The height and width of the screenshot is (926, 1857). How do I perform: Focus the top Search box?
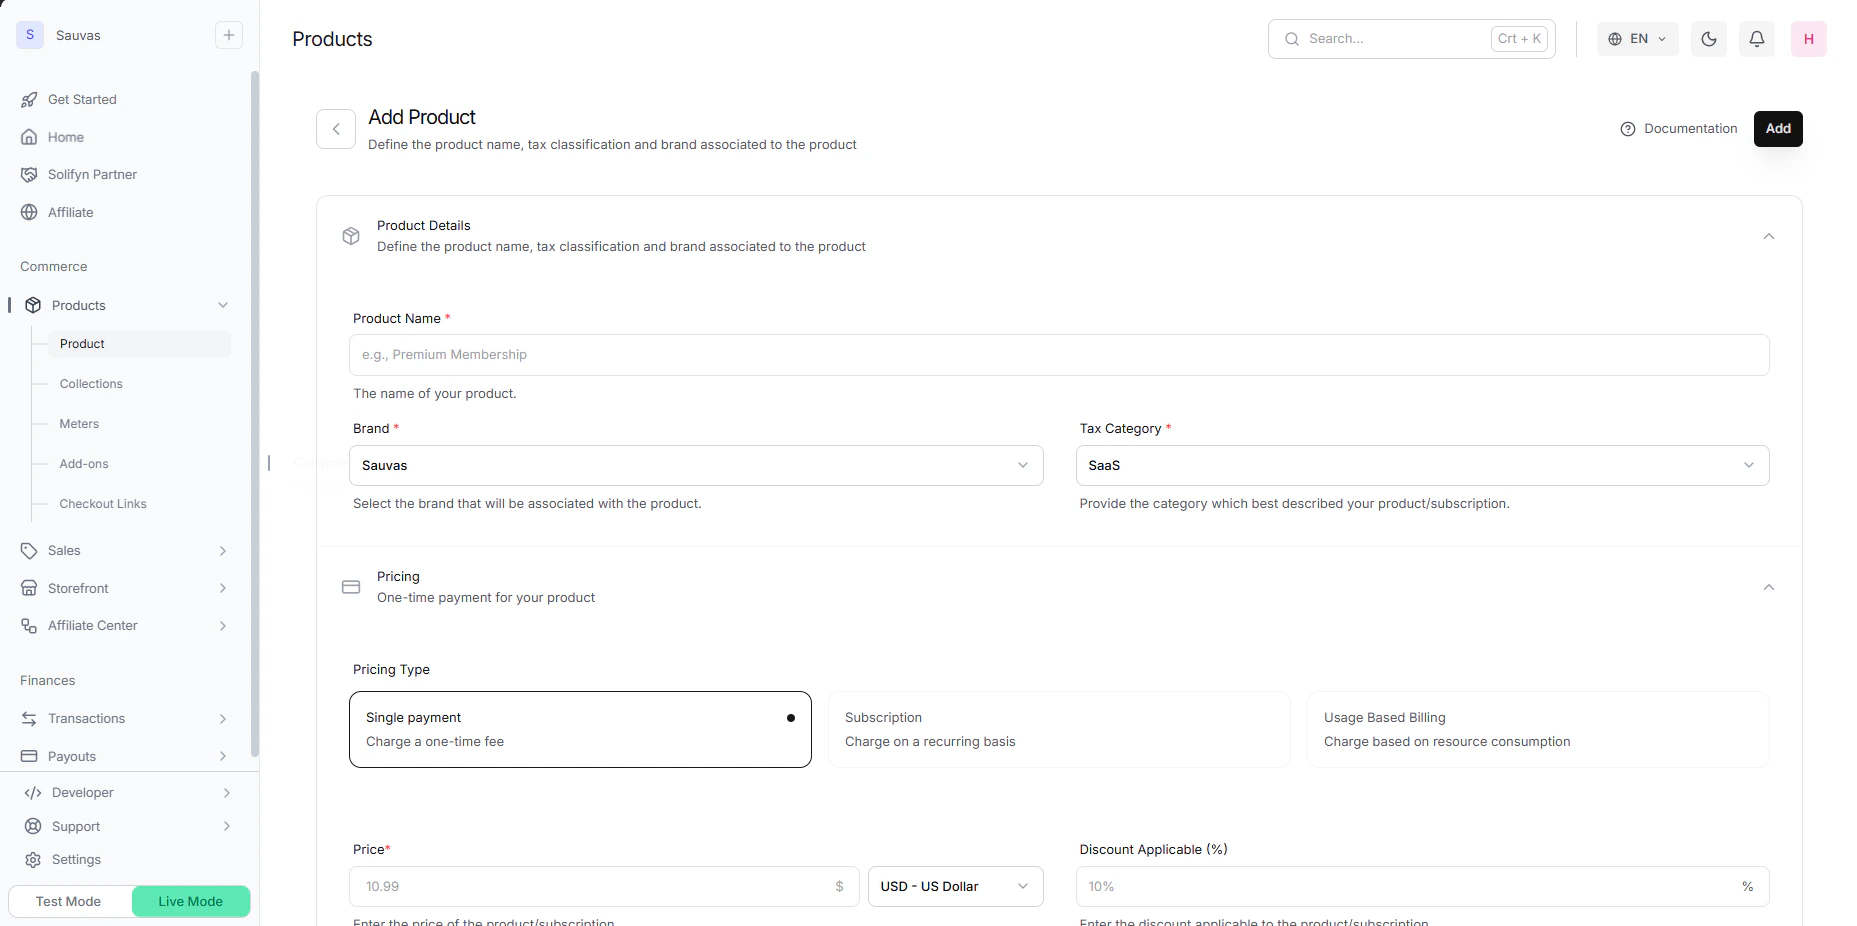[x=1411, y=39]
